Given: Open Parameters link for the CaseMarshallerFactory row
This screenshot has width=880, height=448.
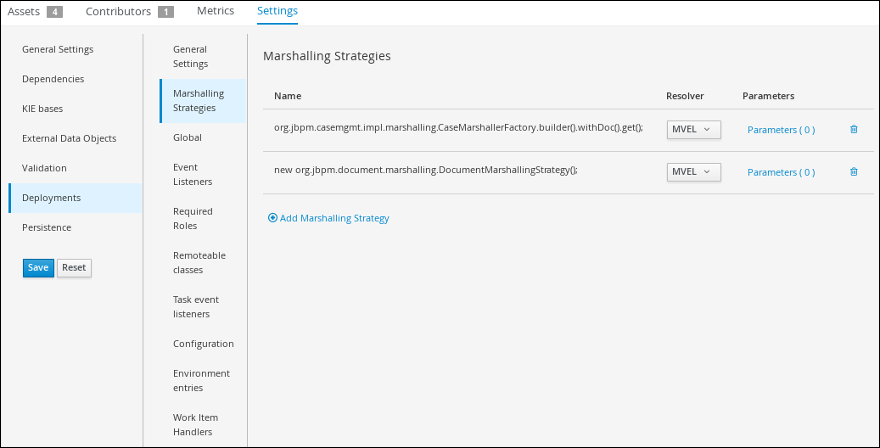Looking at the screenshot, I should coord(781,130).
